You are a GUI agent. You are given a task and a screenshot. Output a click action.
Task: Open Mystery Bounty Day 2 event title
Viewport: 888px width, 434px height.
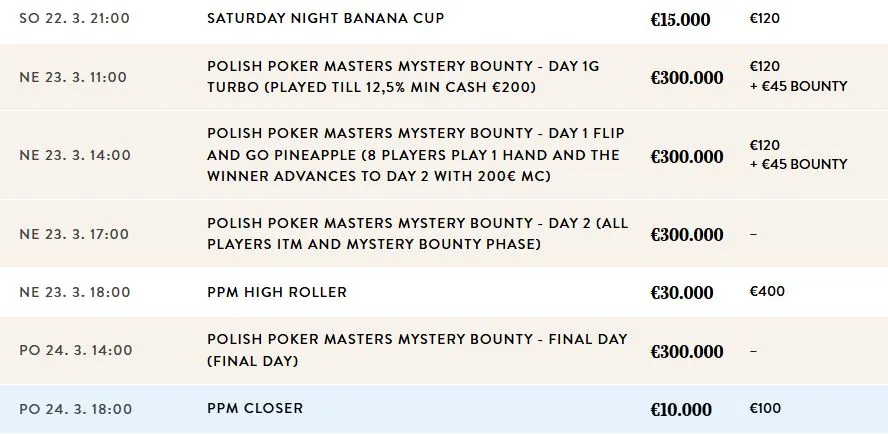click(x=417, y=233)
